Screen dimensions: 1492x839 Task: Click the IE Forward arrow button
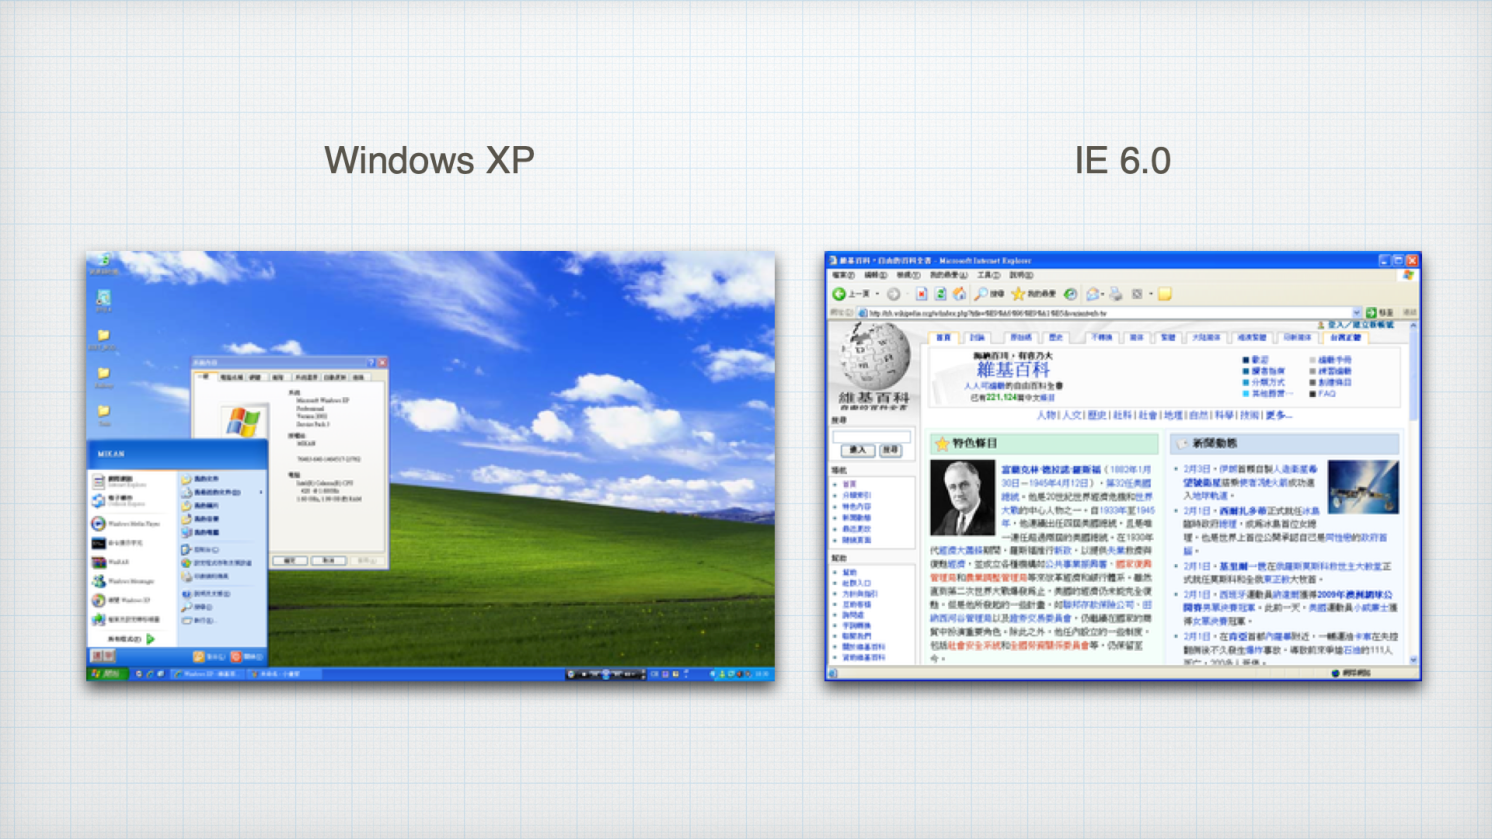(894, 294)
